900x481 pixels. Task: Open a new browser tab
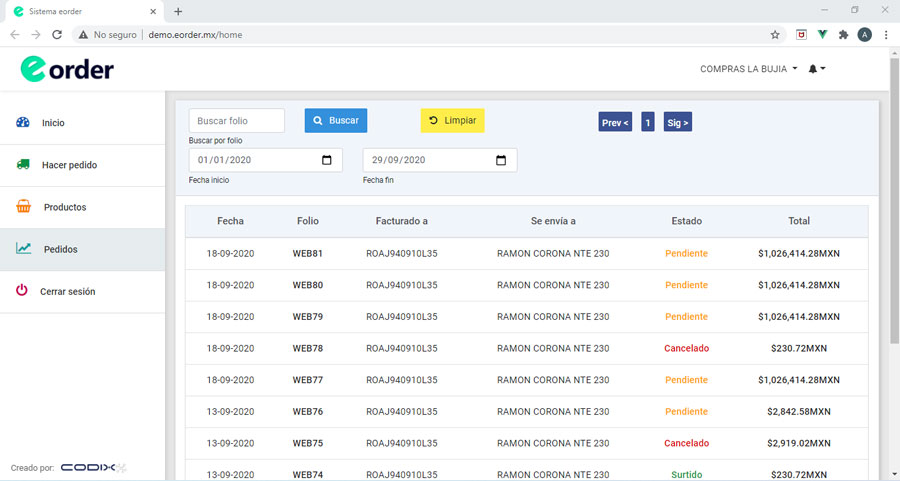(178, 11)
